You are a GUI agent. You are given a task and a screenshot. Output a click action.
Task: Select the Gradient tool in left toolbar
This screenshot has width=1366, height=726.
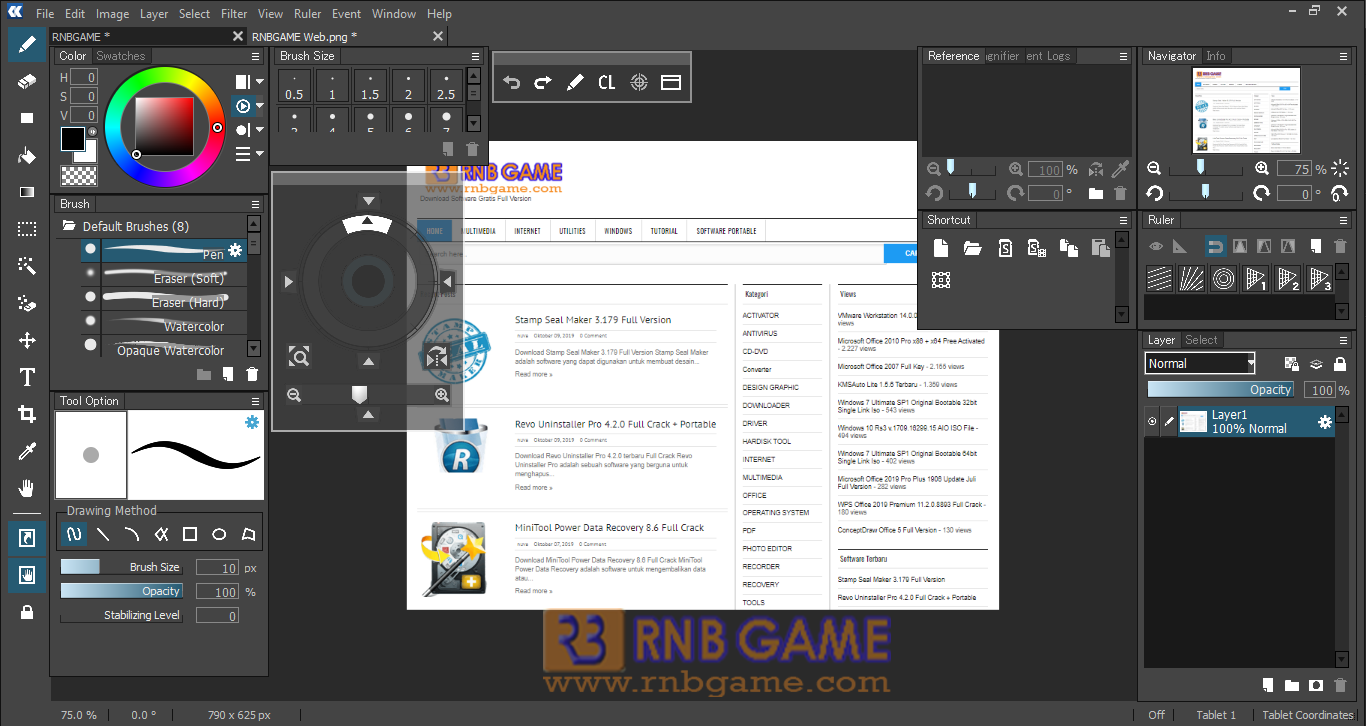click(27, 192)
